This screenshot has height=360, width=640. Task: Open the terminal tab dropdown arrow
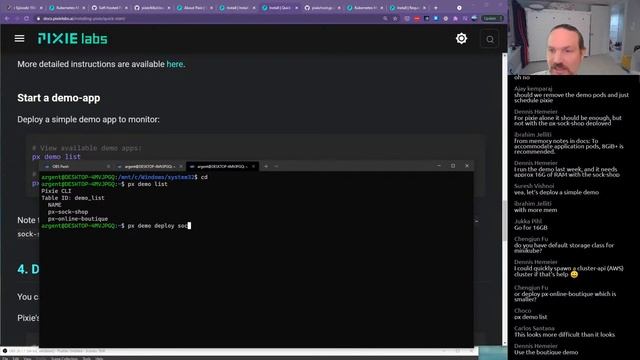pyautogui.click(x=276, y=167)
